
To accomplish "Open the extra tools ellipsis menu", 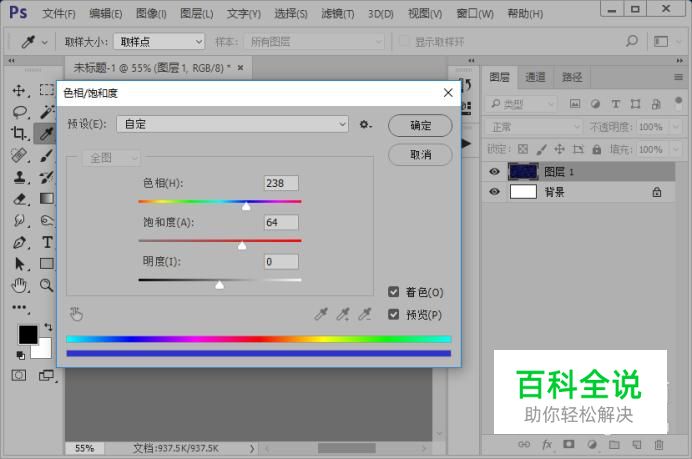I will (19, 307).
